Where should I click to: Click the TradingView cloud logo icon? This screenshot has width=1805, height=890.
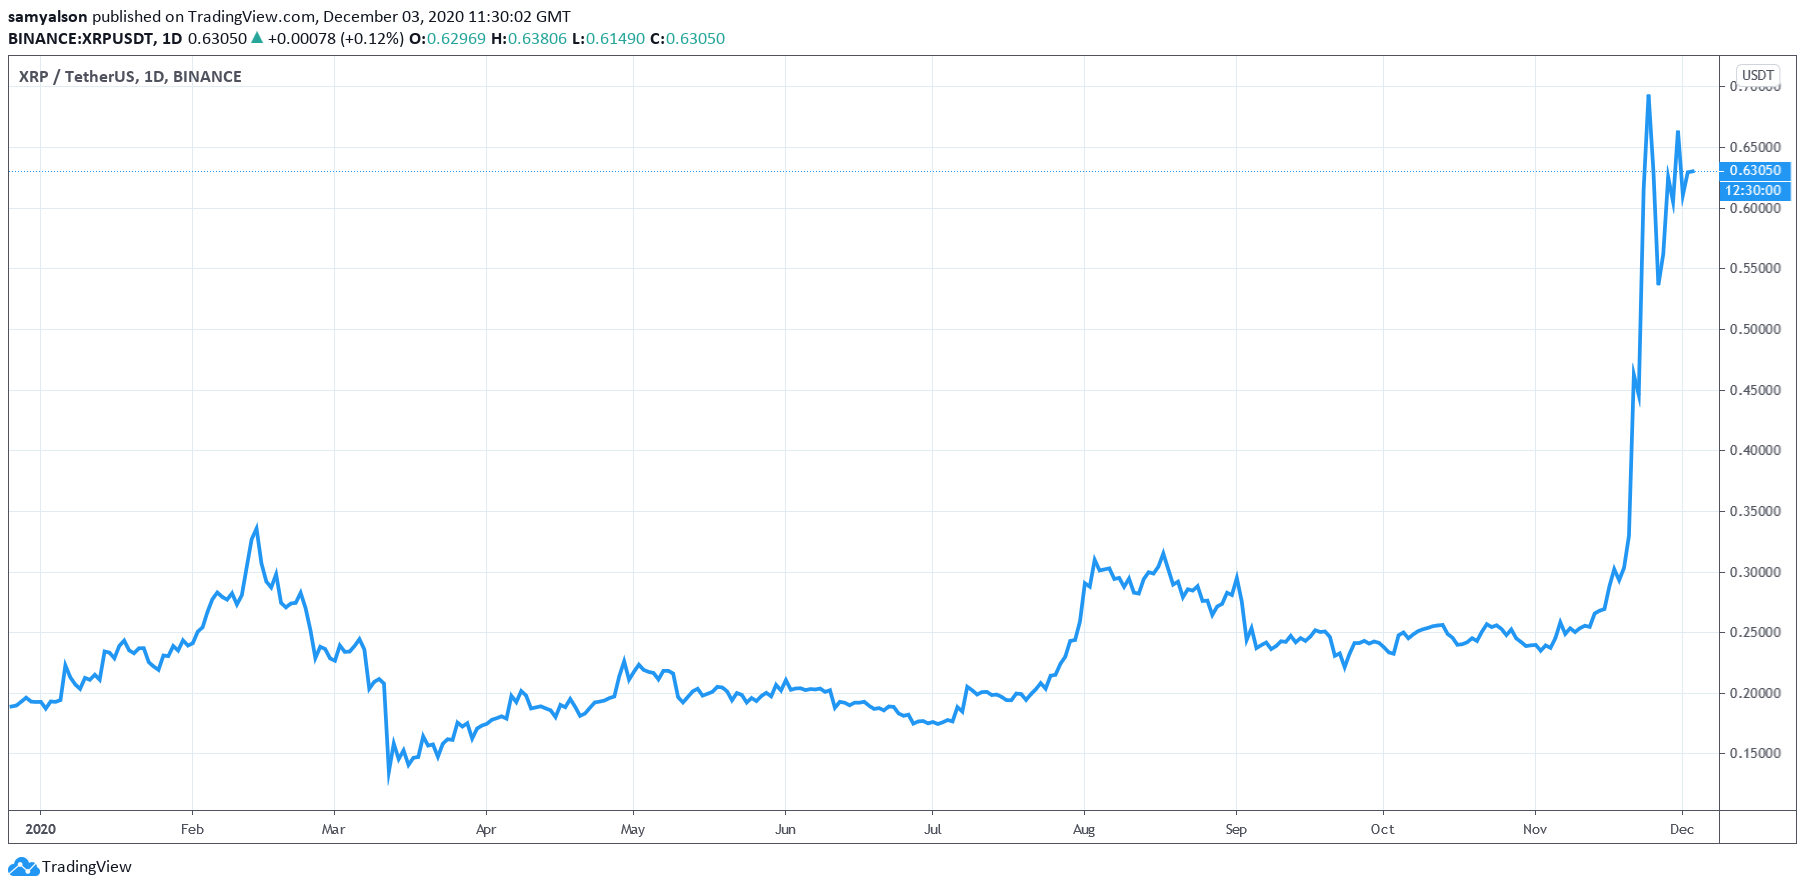point(23,867)
